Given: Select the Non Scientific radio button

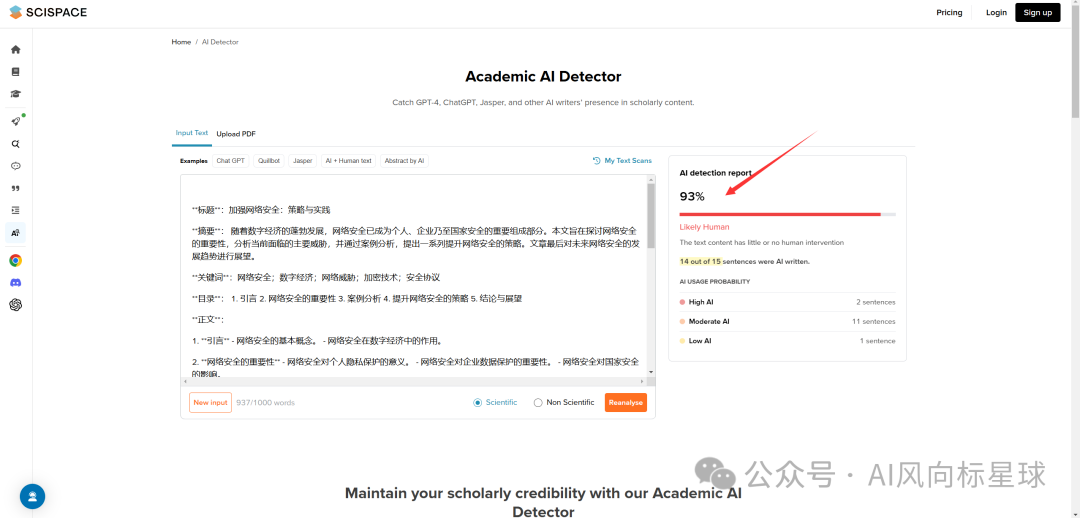Looking at the screenshot, I should 538,402.
